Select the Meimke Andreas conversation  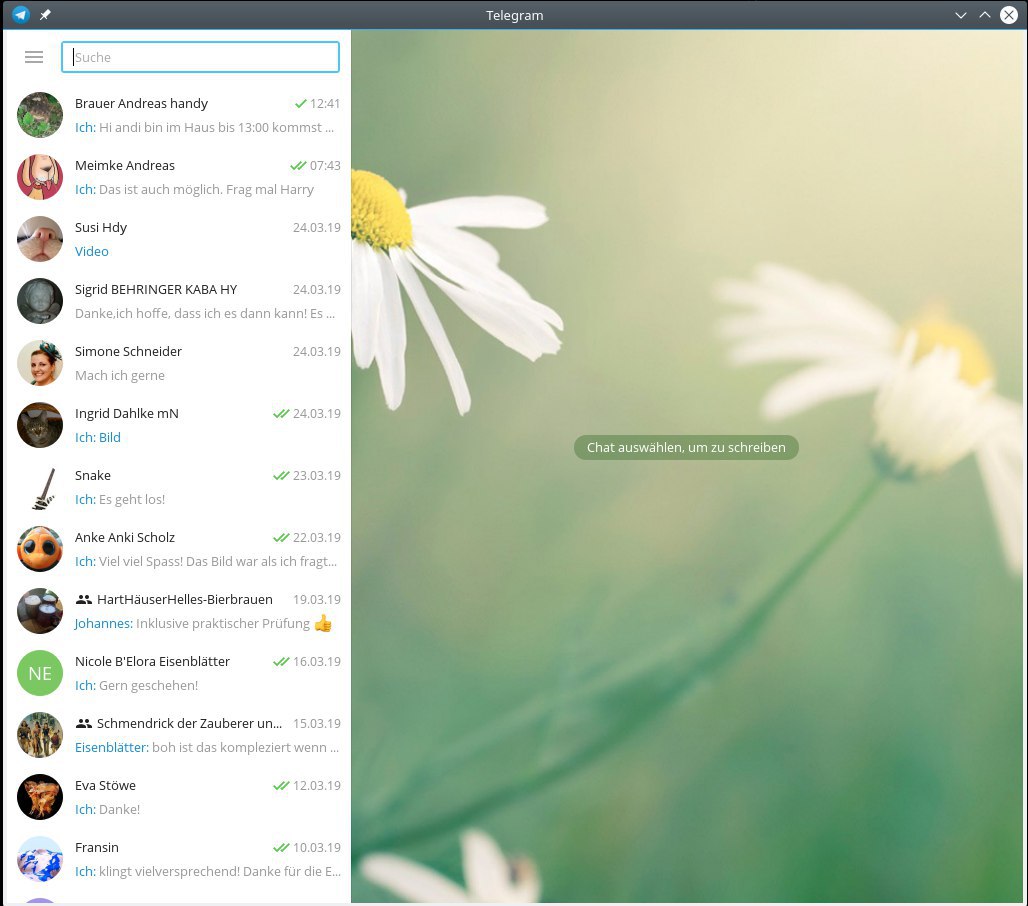coord(180,177)
